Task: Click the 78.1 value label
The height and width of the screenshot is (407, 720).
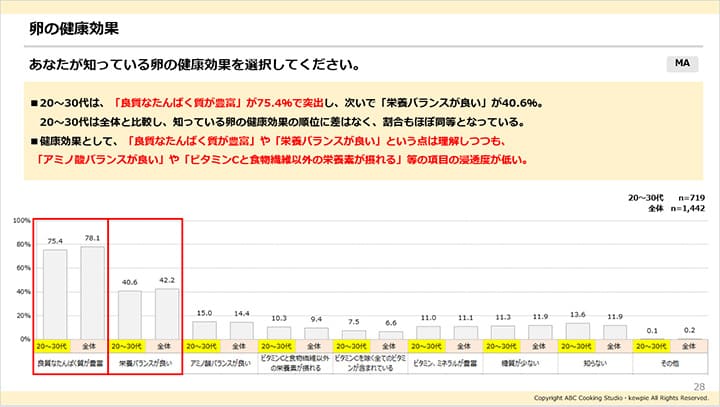Action: [92, 238]
